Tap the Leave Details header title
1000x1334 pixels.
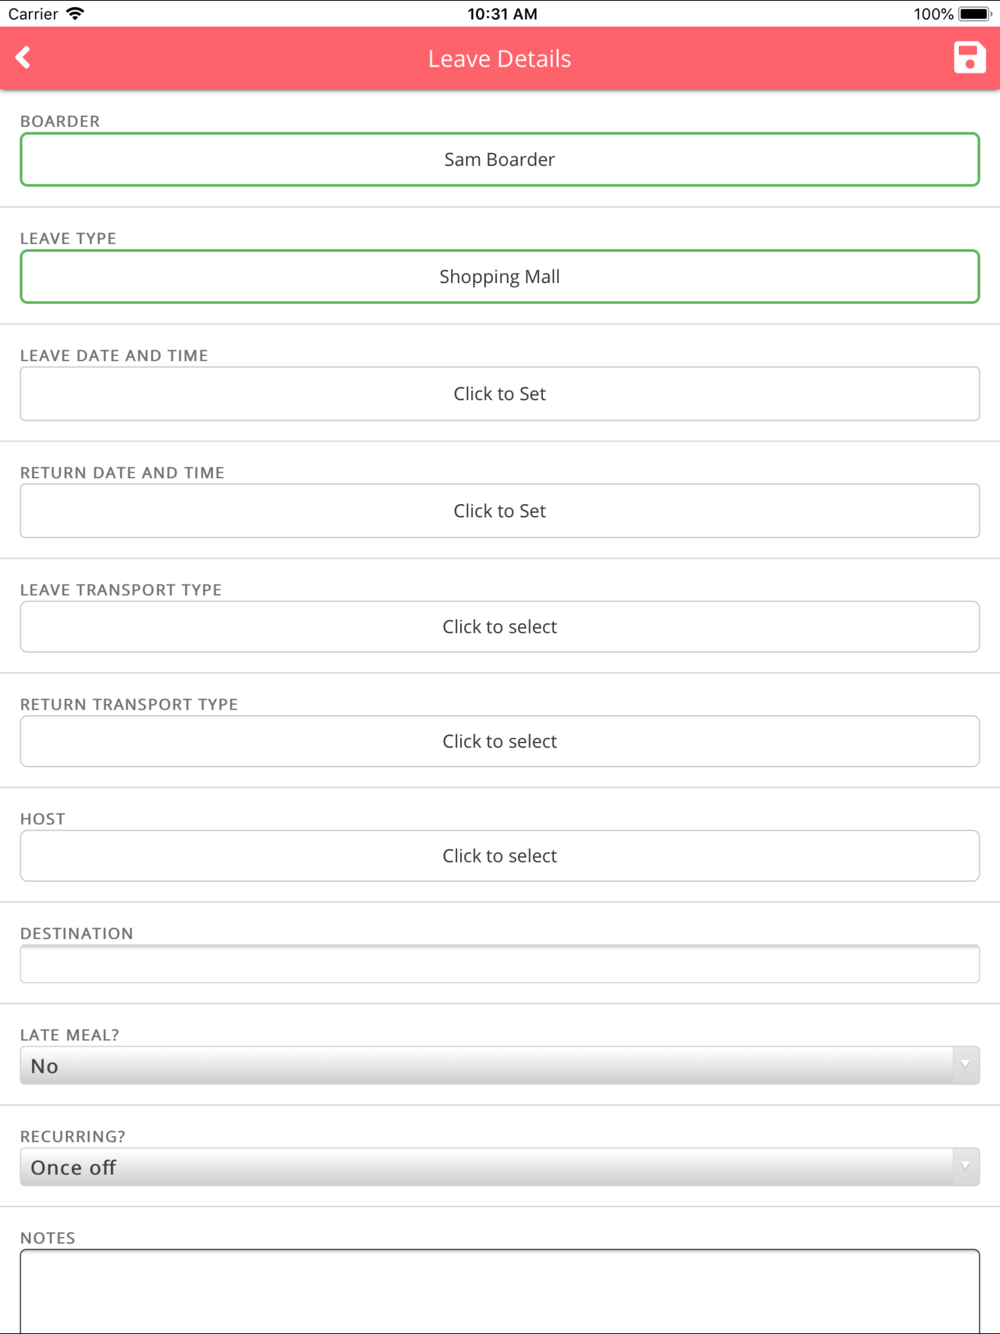(500, 59)
